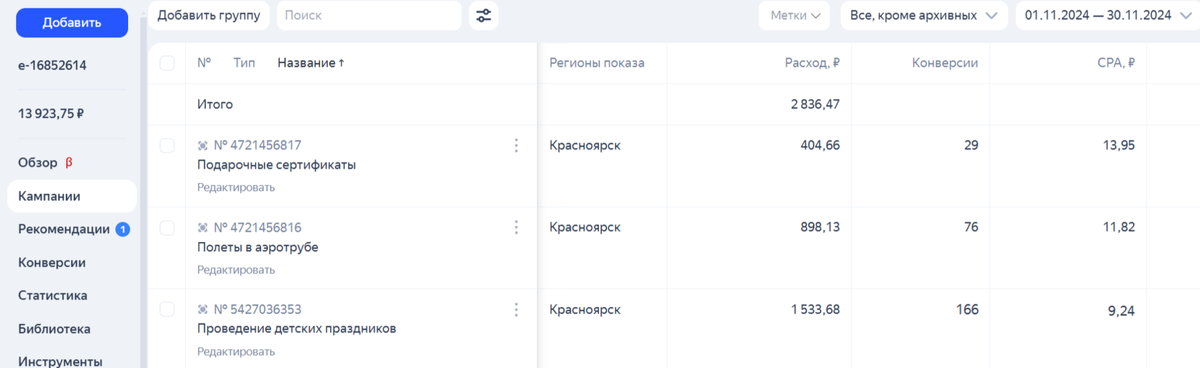Viewport: 1200px width, 368px height.
Task: Click the Расход, ₽ column header
Action: click(812, 63)
